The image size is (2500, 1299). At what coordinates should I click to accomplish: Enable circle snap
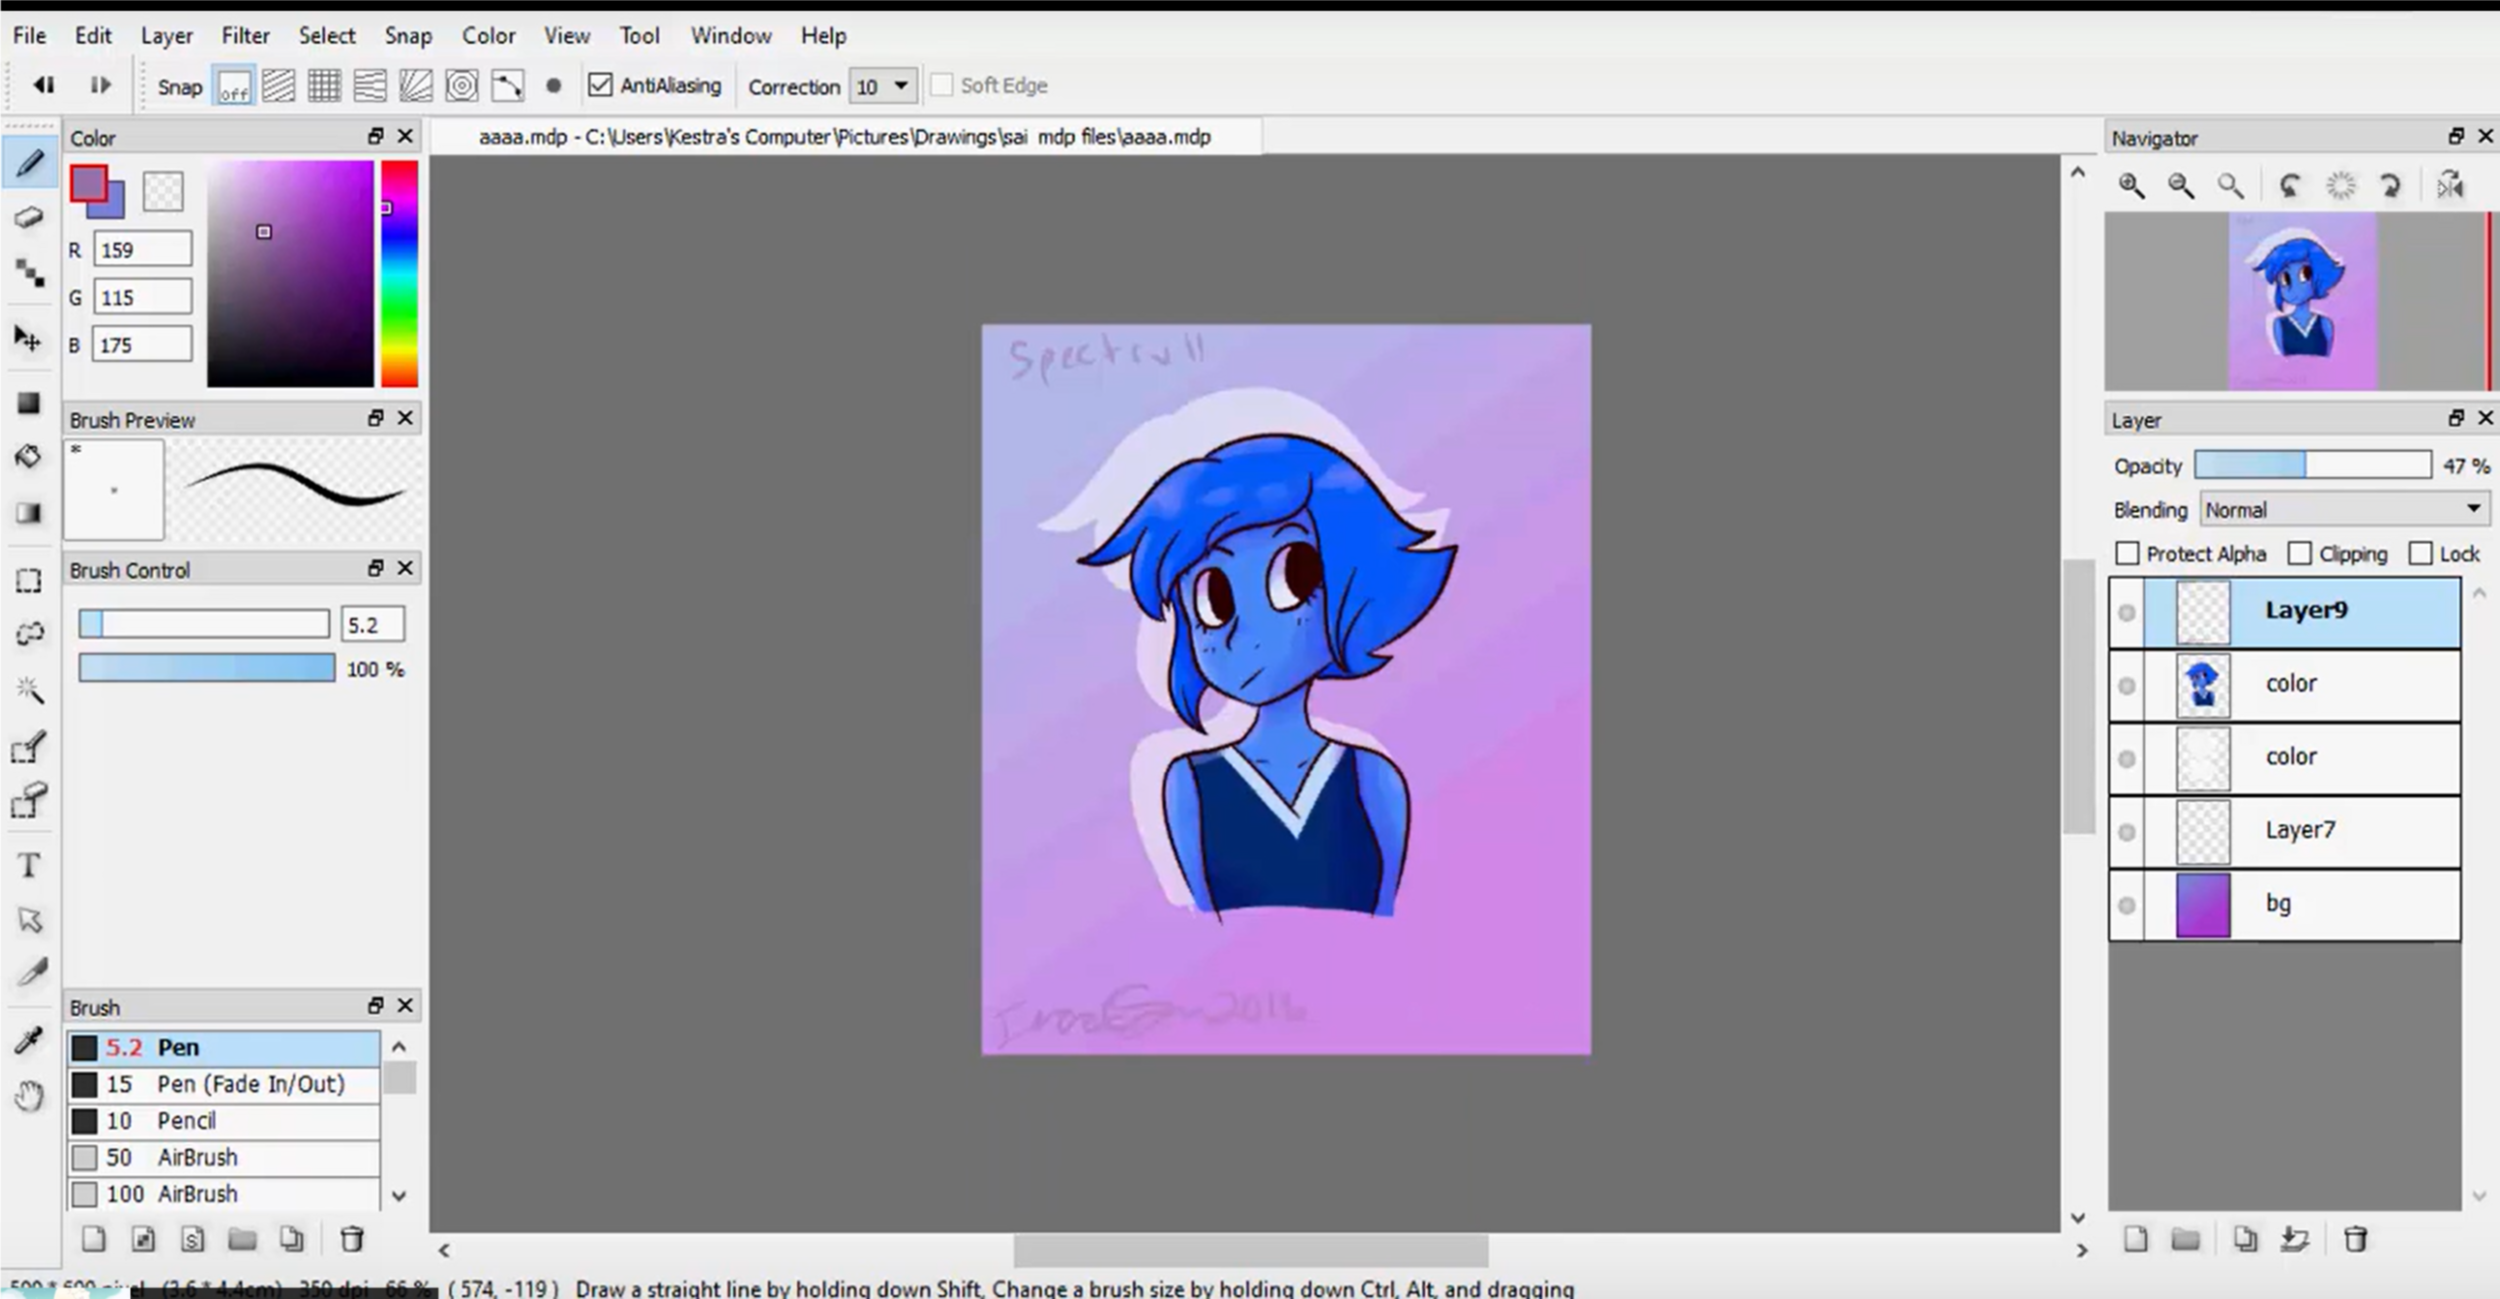pyautogui.click(x=462, y=86)
